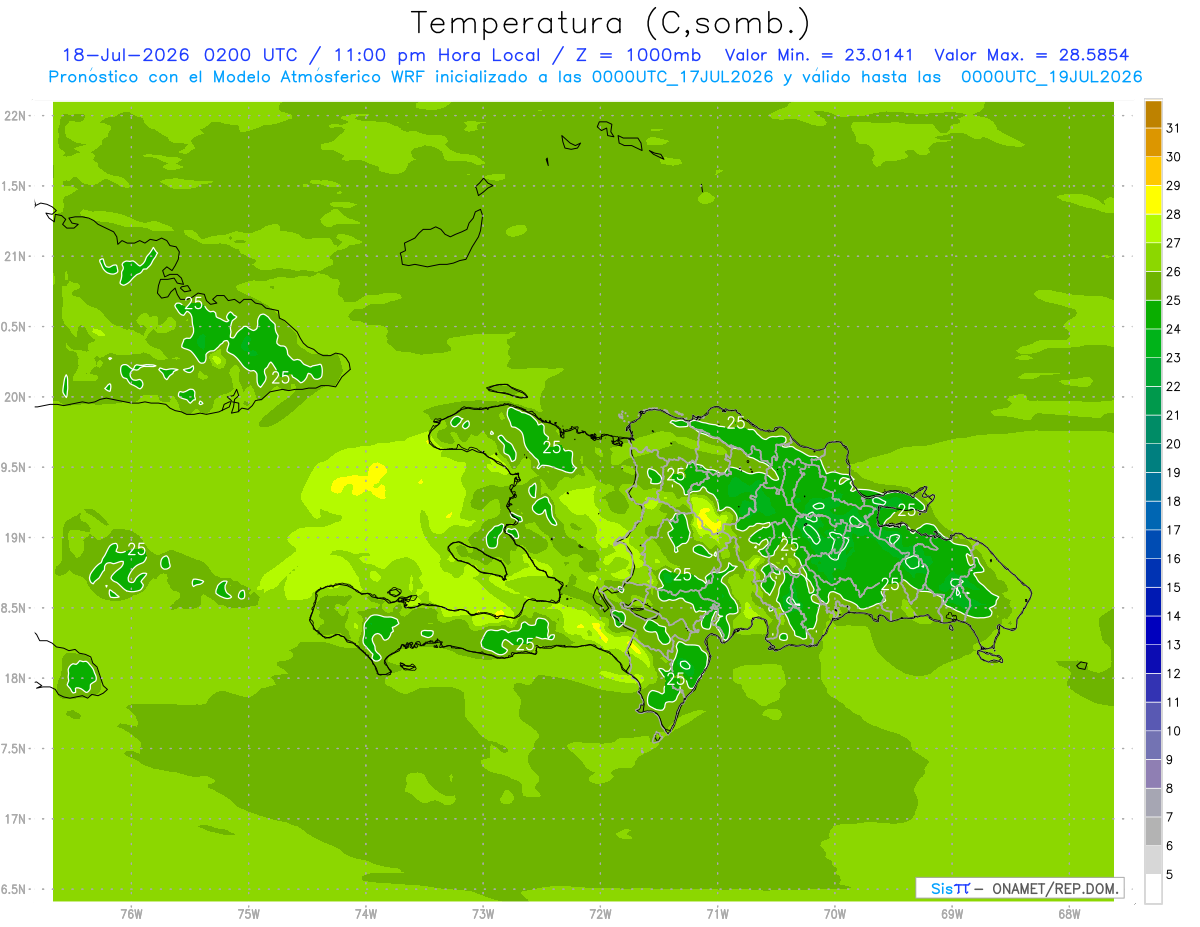
Task: Pick the dark orange swatch above 31
Action: point(1153,114)
